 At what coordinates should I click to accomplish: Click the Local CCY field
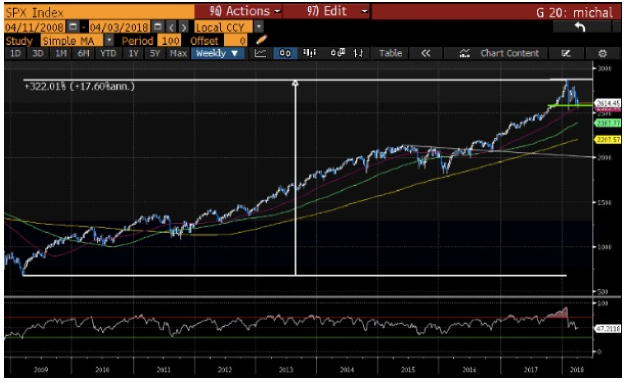coord(223,27)
